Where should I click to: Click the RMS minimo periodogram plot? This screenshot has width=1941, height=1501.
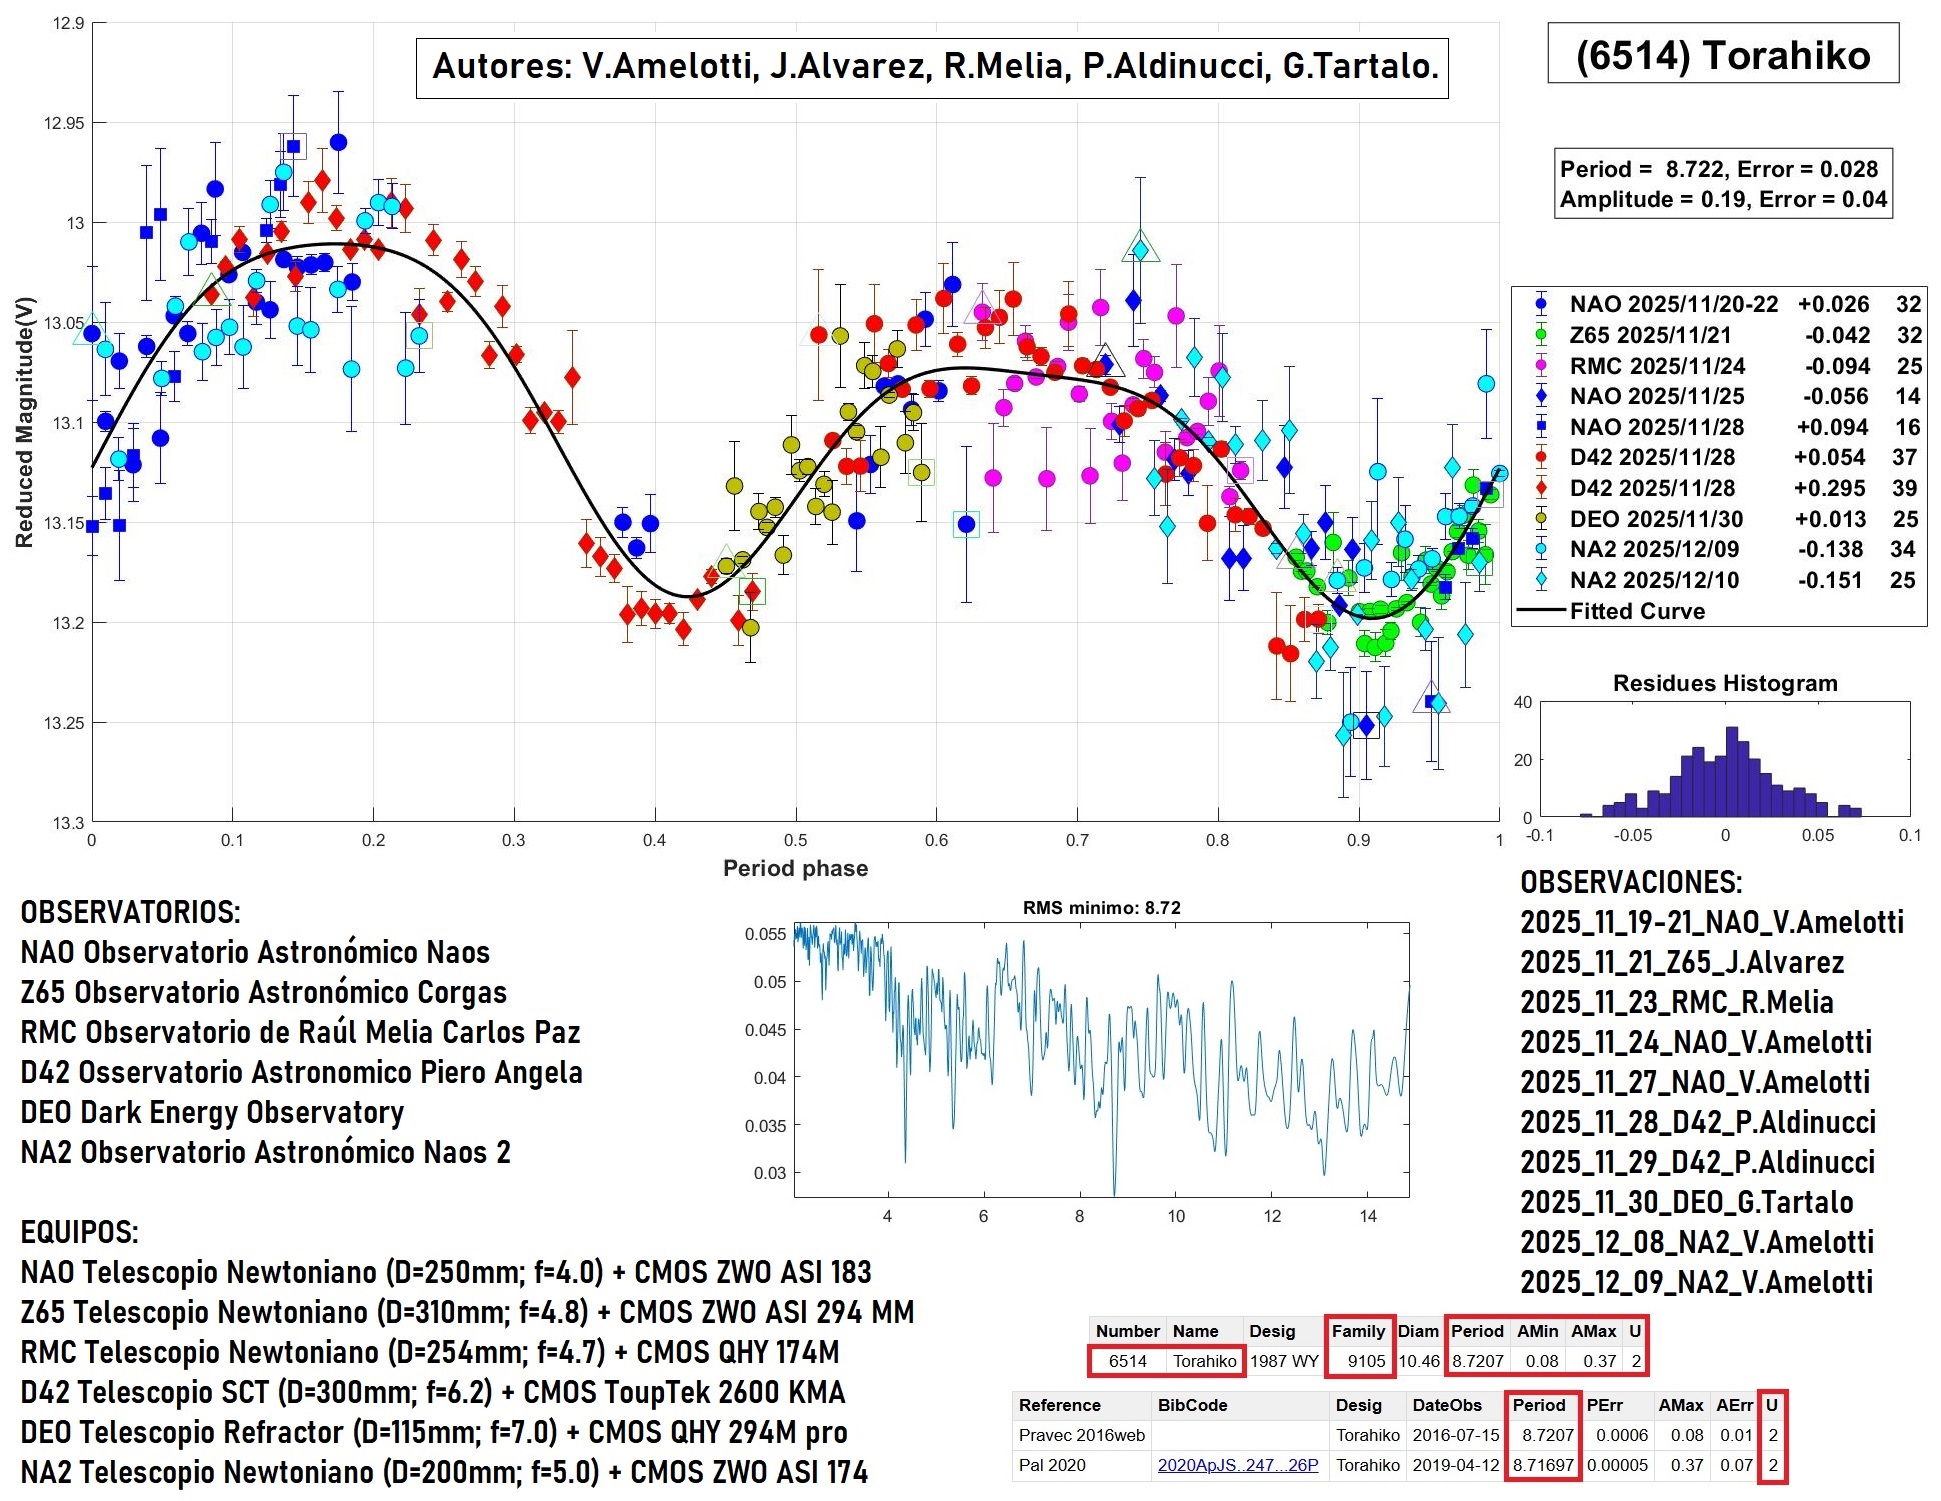1101,1059
